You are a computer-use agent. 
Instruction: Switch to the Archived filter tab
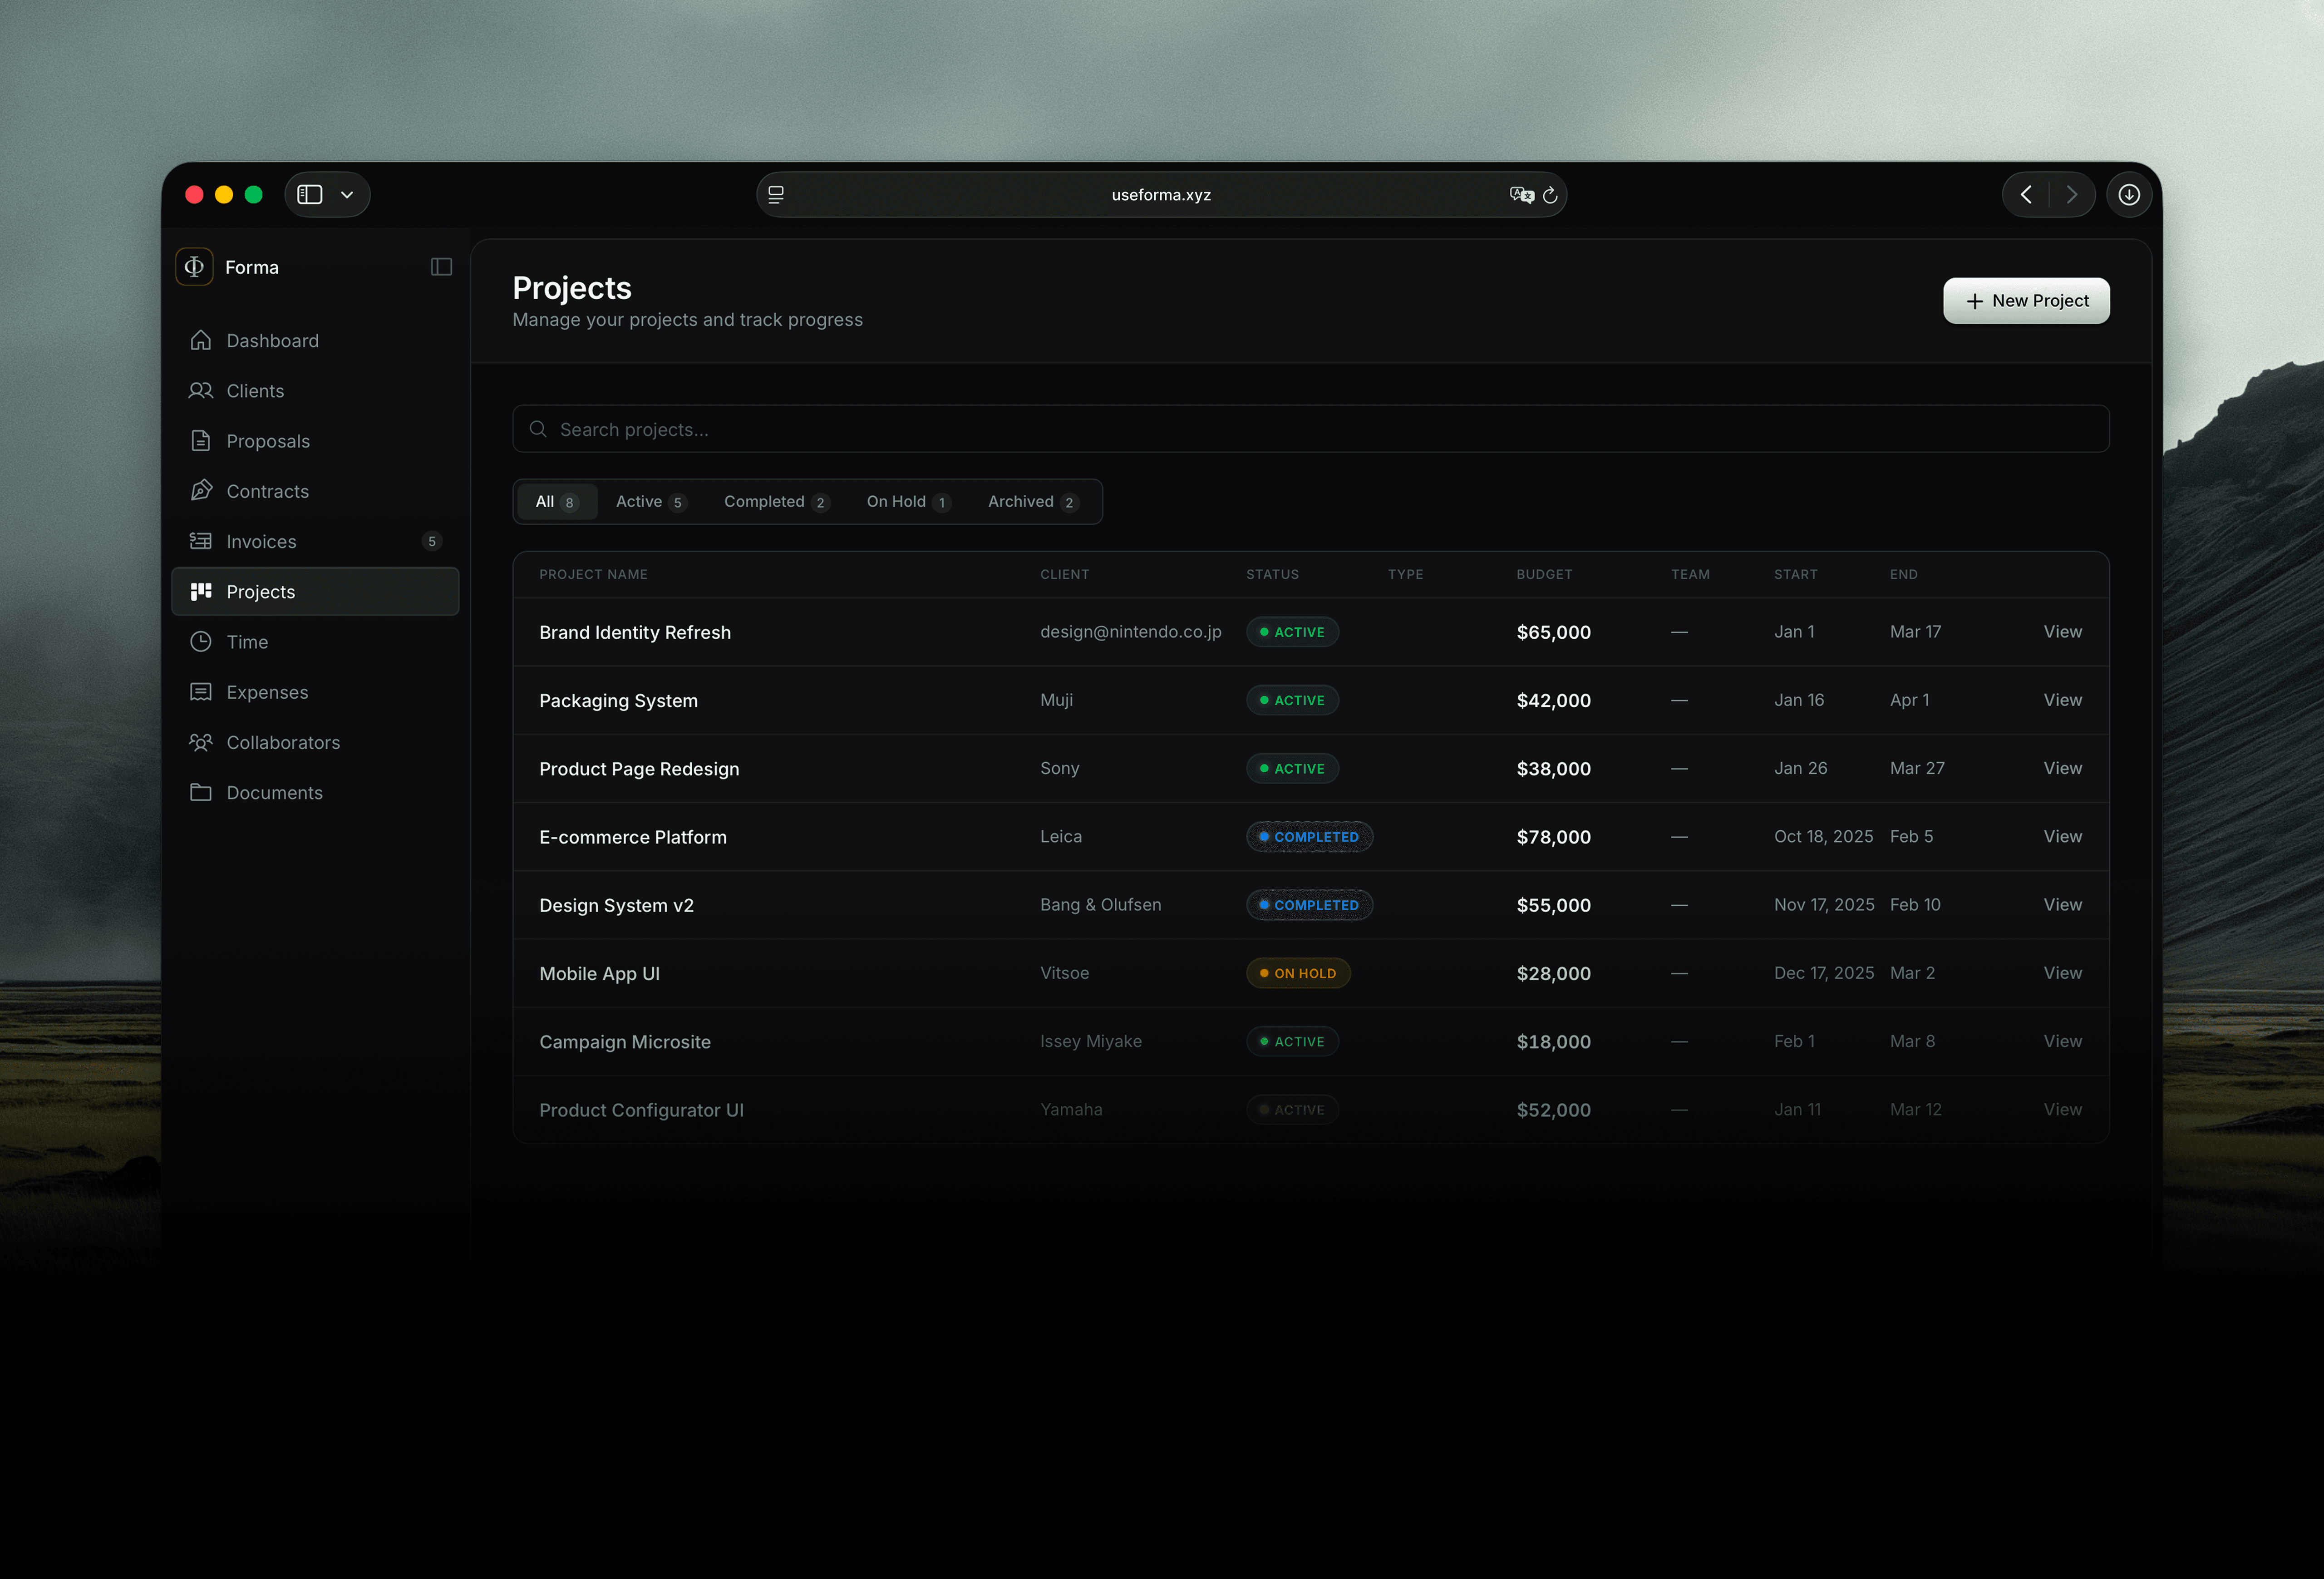point(1033,502)
